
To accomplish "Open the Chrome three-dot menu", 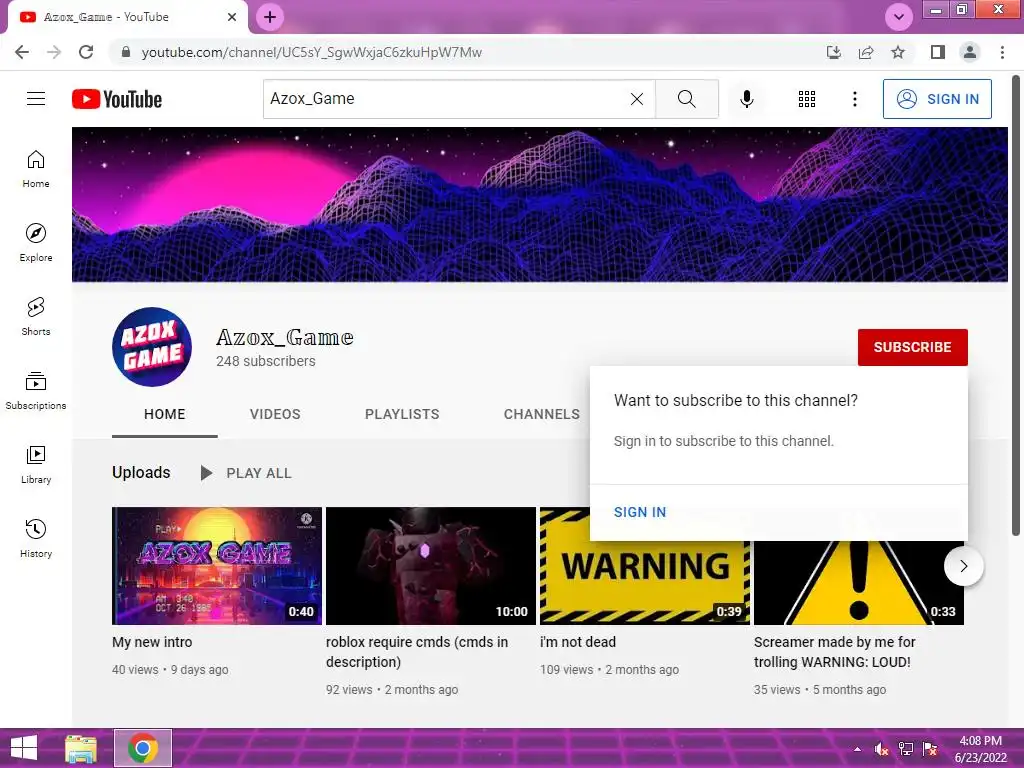I will 1002,52.
